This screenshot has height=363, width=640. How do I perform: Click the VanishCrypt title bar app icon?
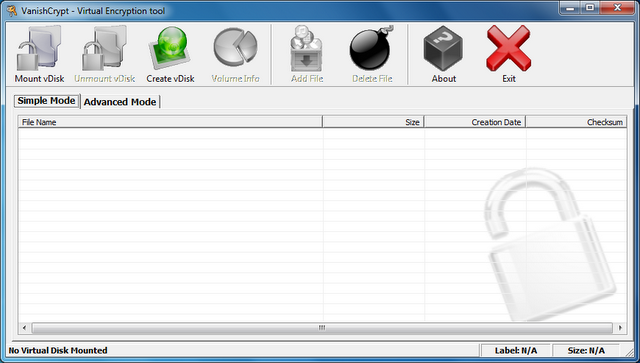tap(11, 11)
